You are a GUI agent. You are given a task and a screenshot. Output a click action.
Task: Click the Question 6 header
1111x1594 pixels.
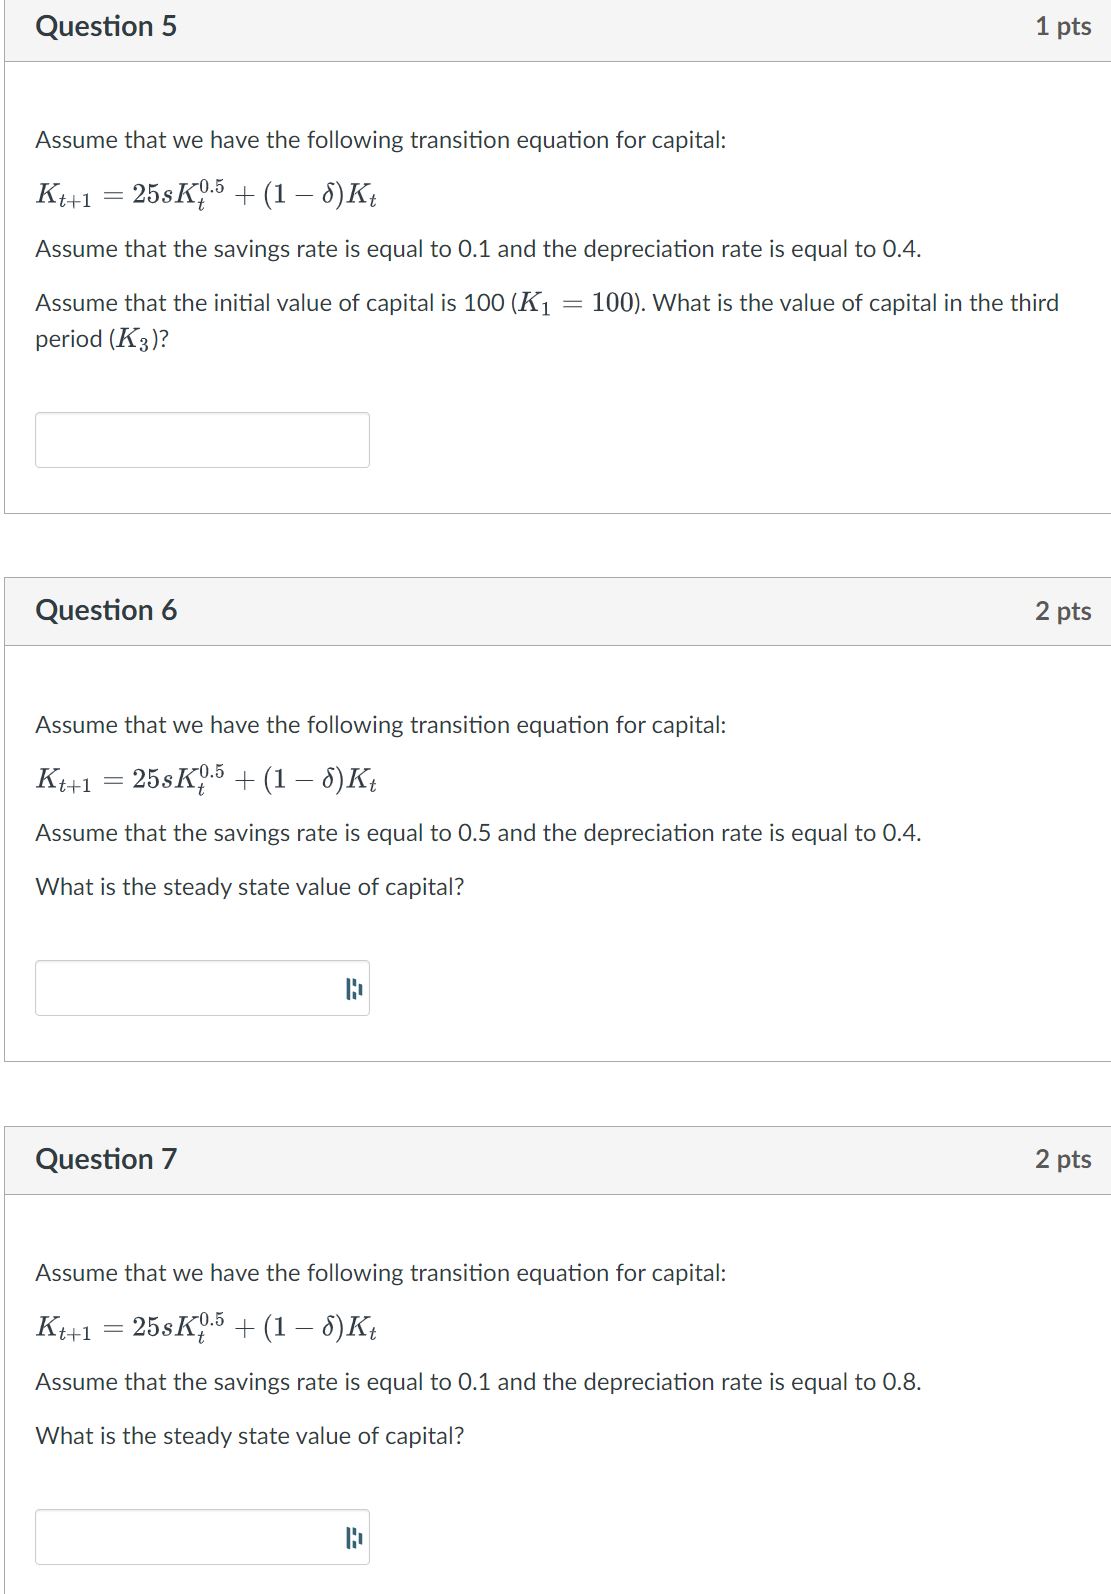click(105, 609)
